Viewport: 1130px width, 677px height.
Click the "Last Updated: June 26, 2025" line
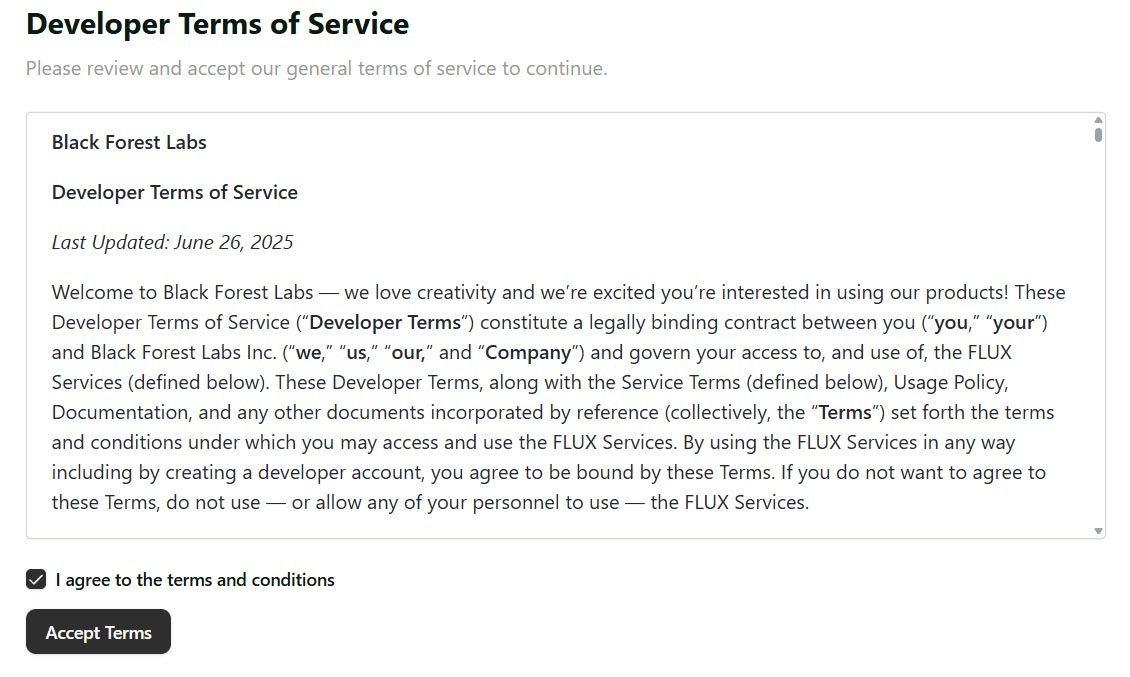(172, 243)
